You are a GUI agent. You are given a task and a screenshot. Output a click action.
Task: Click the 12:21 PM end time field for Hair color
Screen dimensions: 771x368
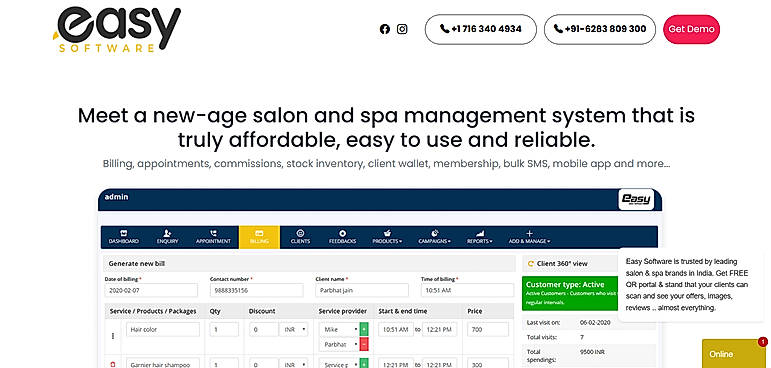coord(439,330)
